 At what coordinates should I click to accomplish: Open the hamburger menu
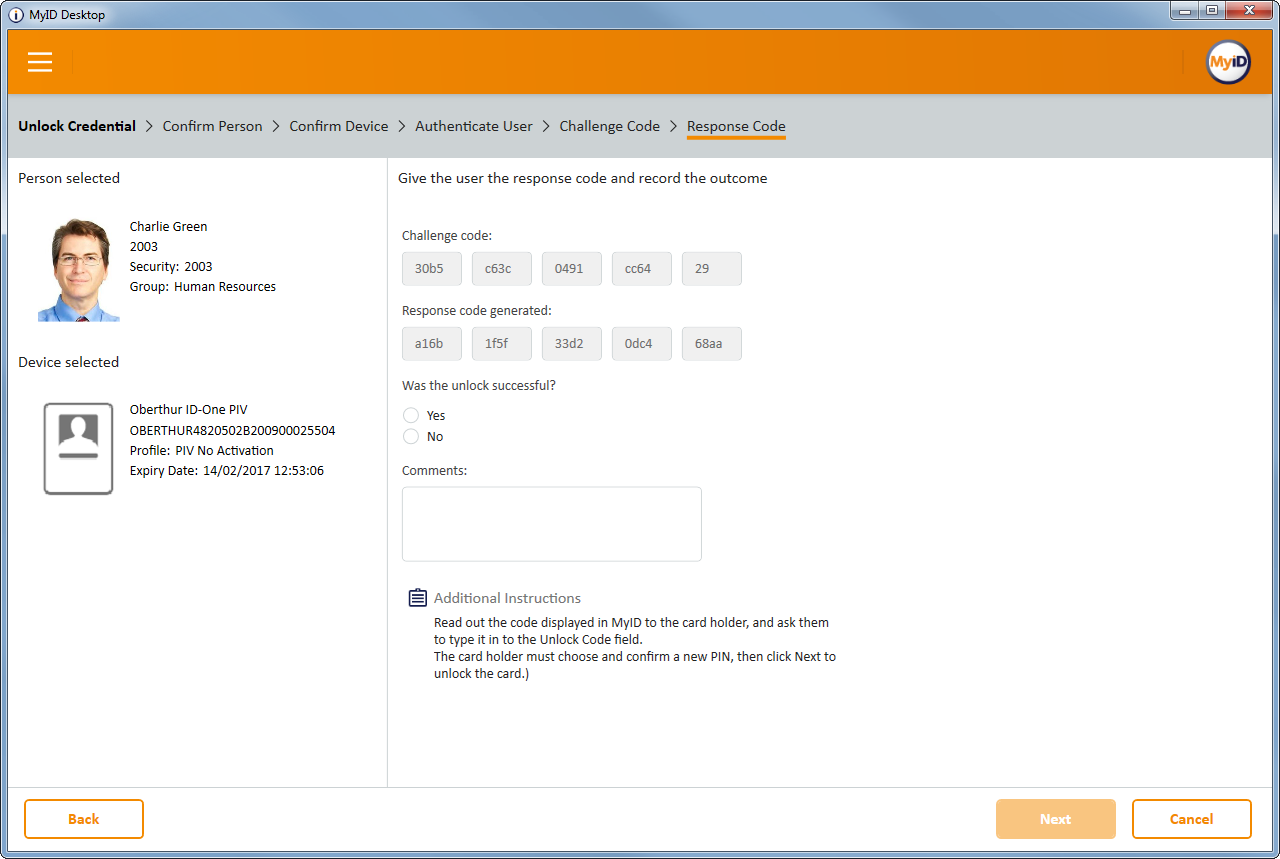point(40,62)
